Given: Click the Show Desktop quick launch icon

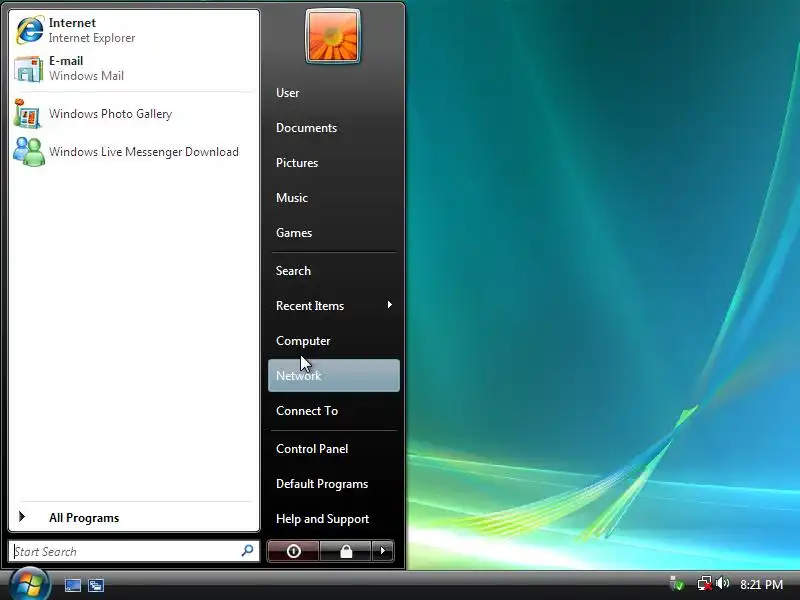Looking at the screenshot, I should click(x=72, y=585).
